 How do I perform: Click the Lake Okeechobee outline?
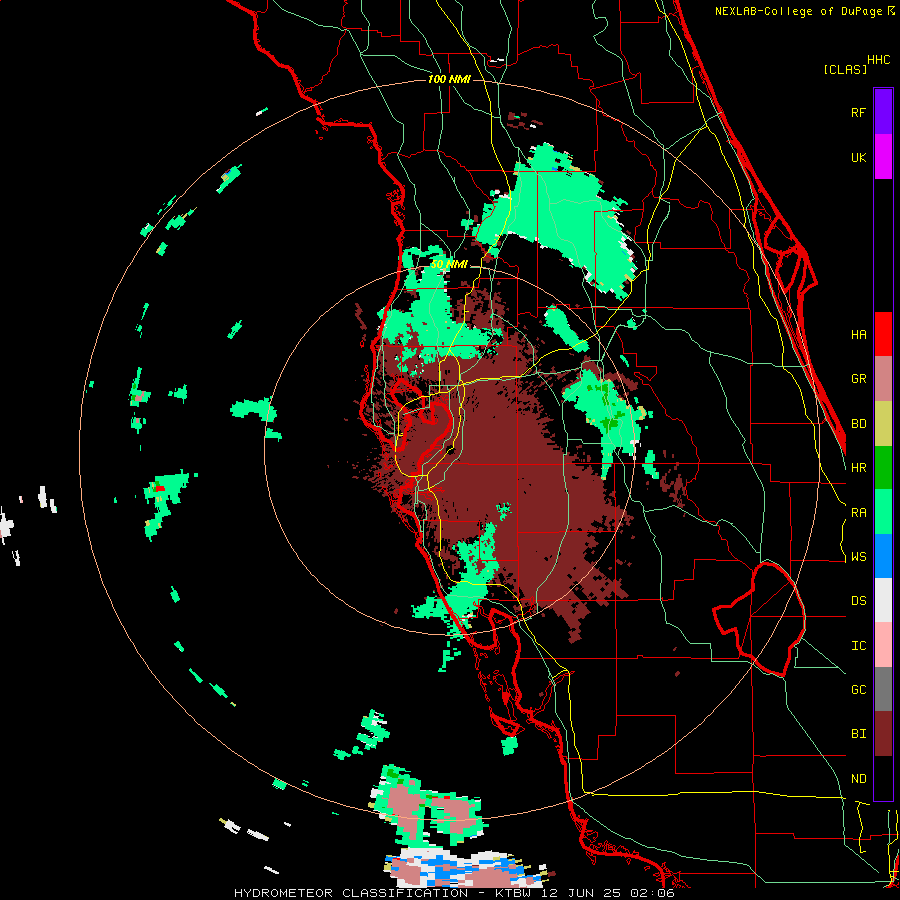point(759,618)
